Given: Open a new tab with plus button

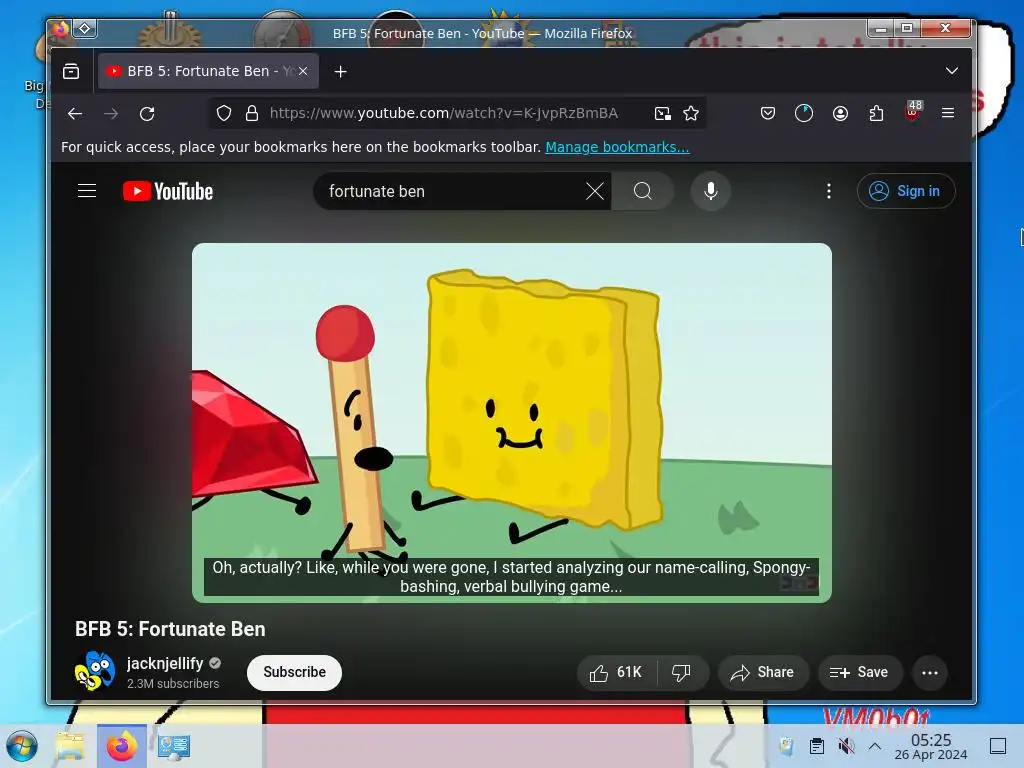Looking at the screenshot, I should click(340, 72).
